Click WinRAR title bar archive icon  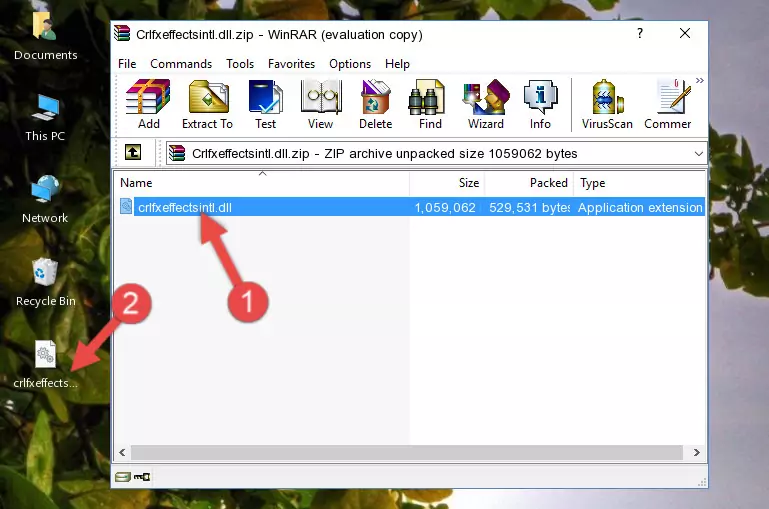pos(122,33)
